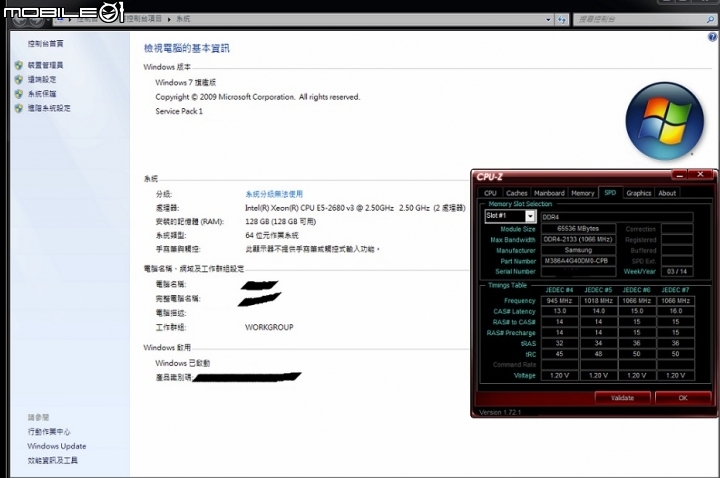
Task: Click the Week/Year value 03 / 14
Action: click(x=677, y=271)
